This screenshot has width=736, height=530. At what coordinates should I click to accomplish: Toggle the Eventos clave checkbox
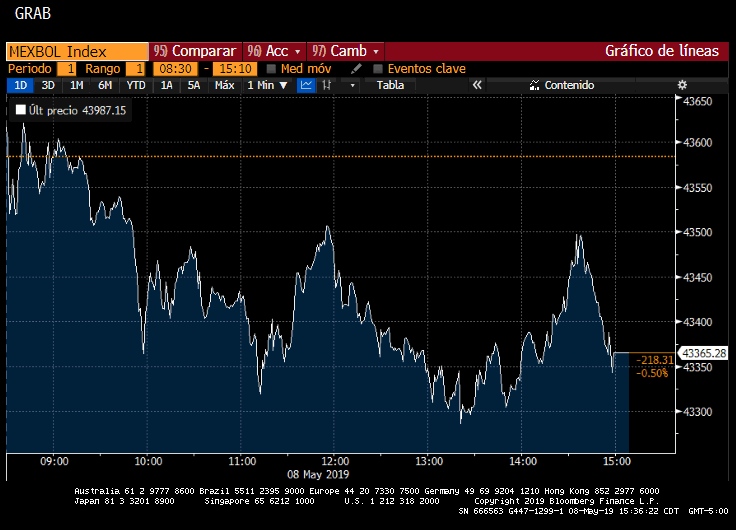377,69
